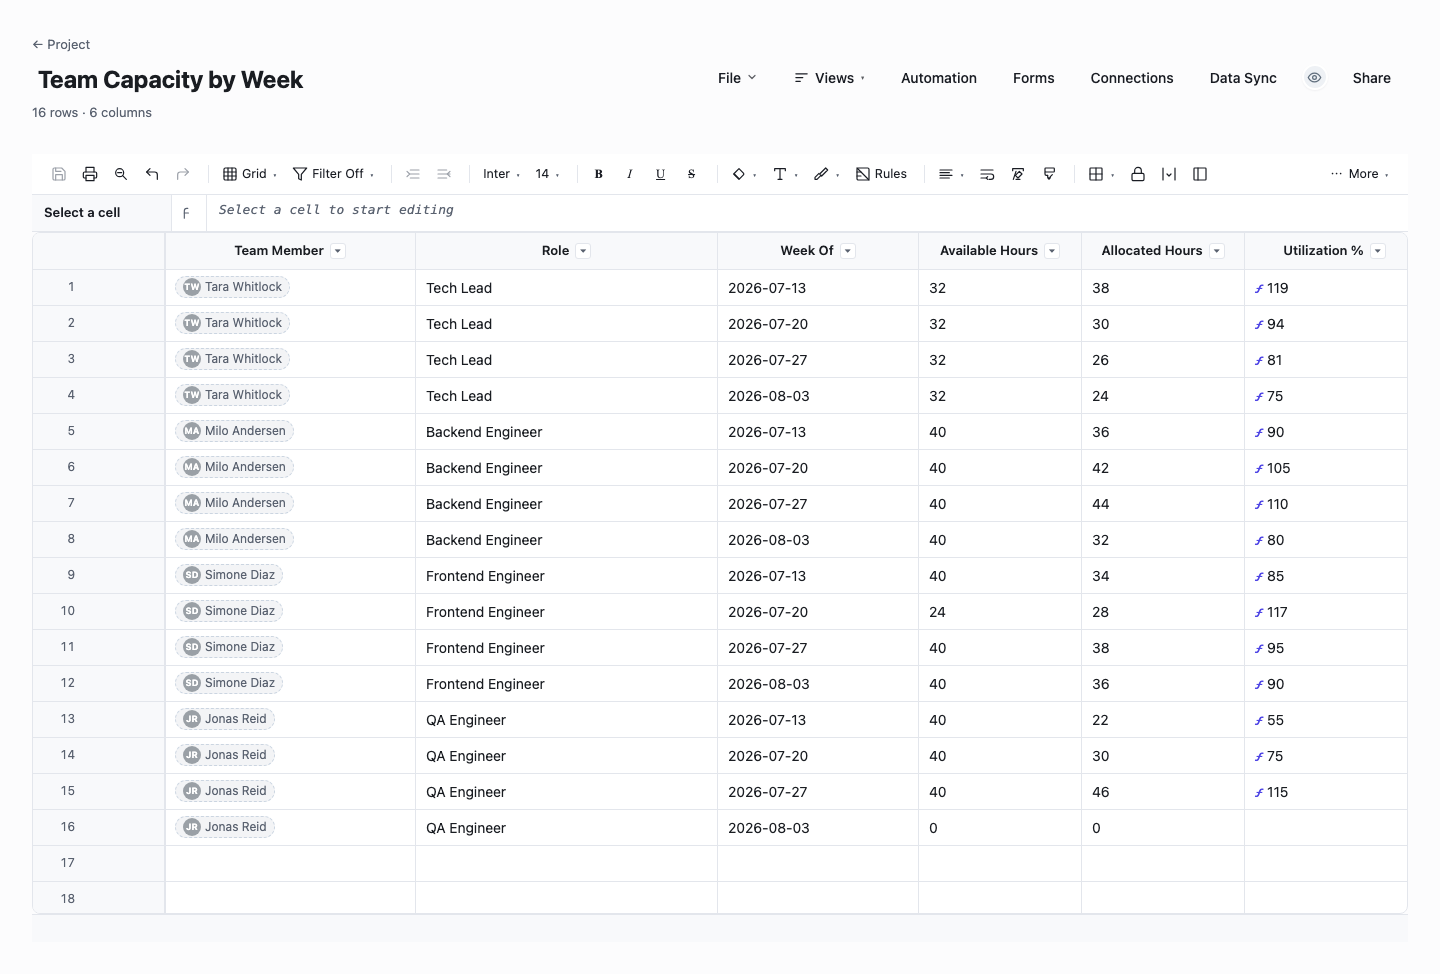Click the Team Capacity by Week title
The height and width of the screenshot is (974, 1440).
pyautogui.click(x=171, y=80)
